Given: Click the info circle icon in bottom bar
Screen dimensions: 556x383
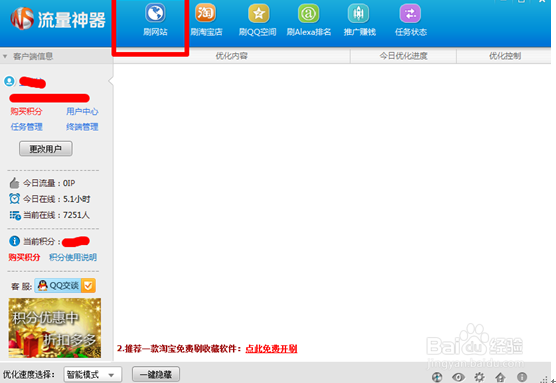Looking at the screenshot, I should click(522, 377).
